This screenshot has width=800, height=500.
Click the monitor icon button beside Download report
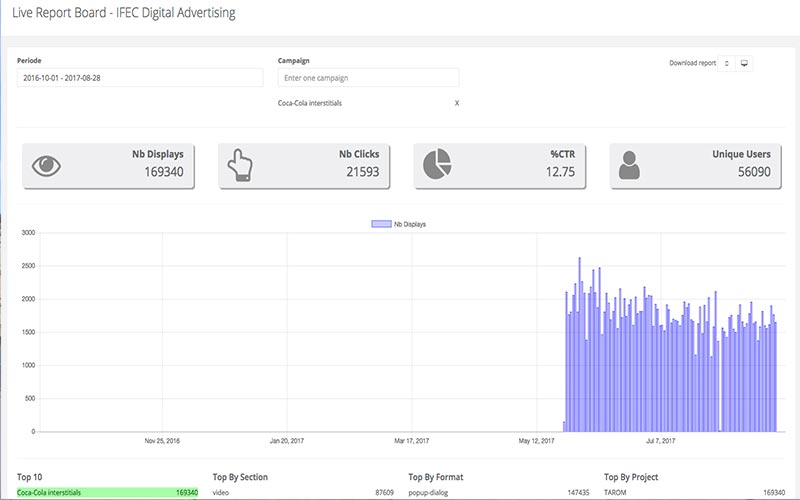click(x=744, y=63)
